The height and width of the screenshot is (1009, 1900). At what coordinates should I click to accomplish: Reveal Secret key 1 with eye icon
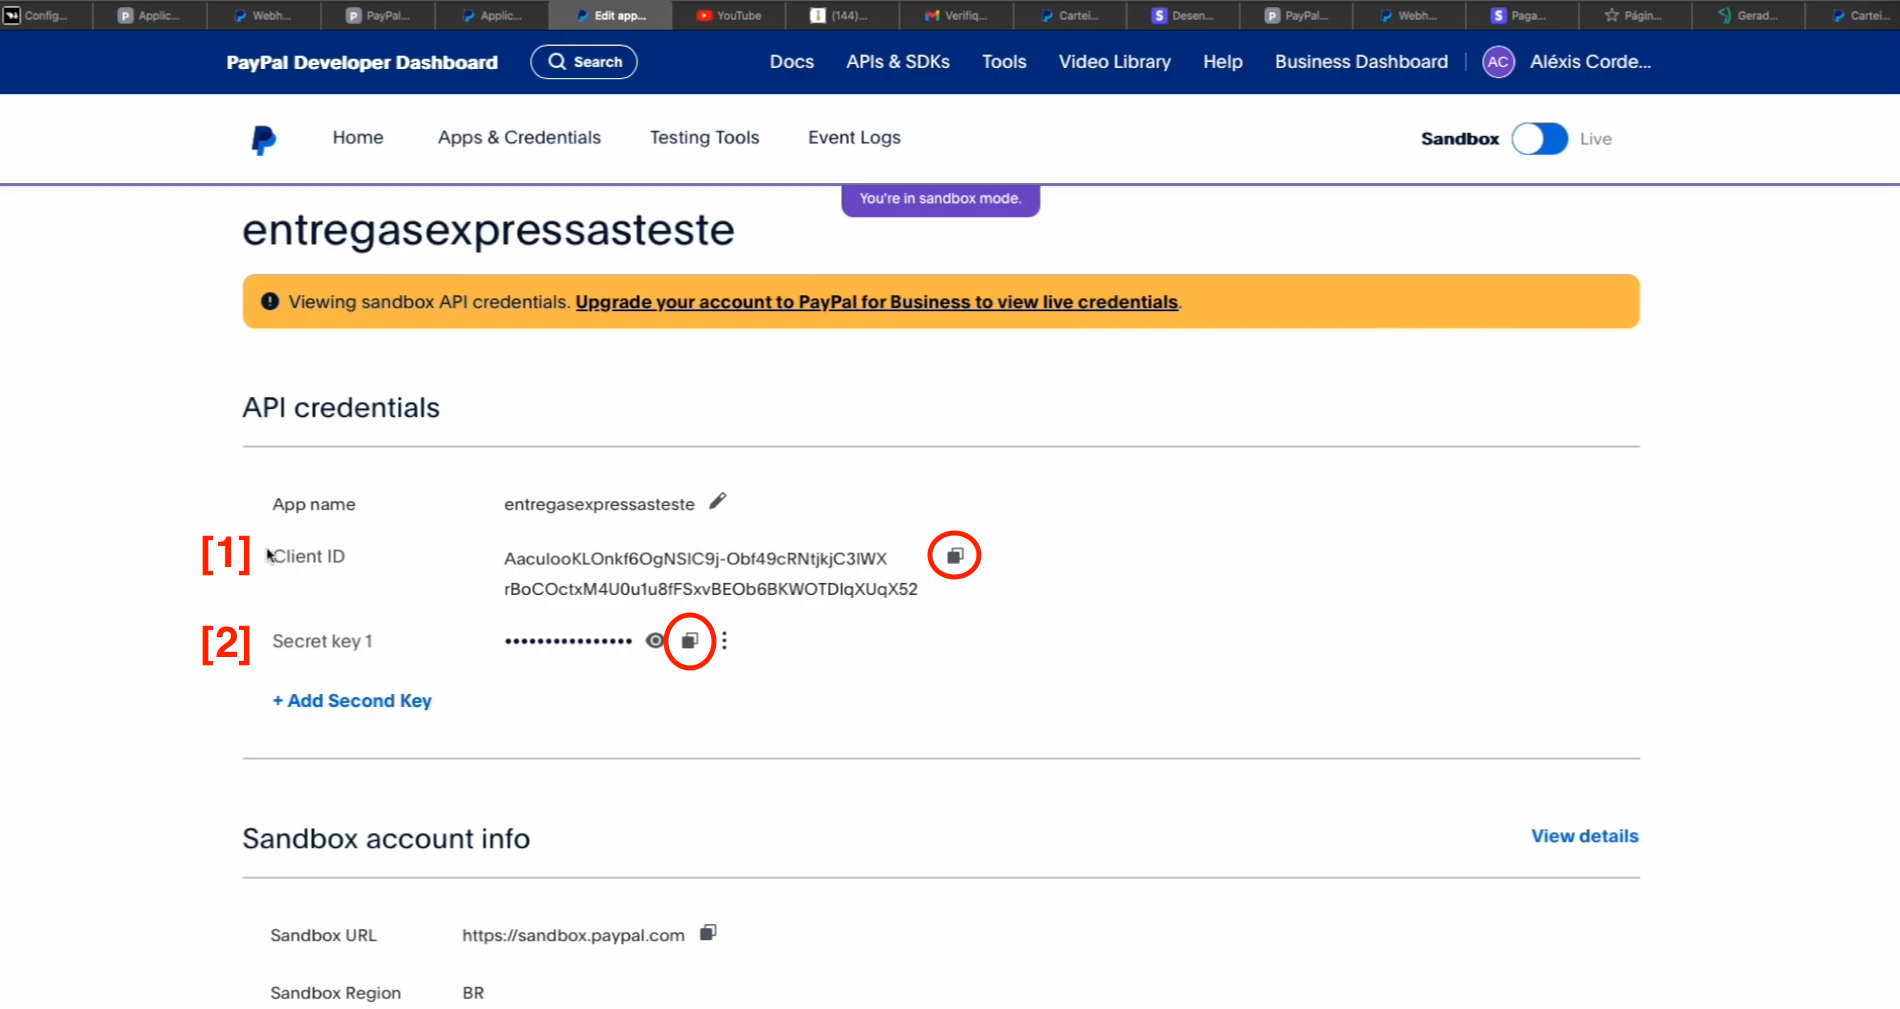click(655, 641)
